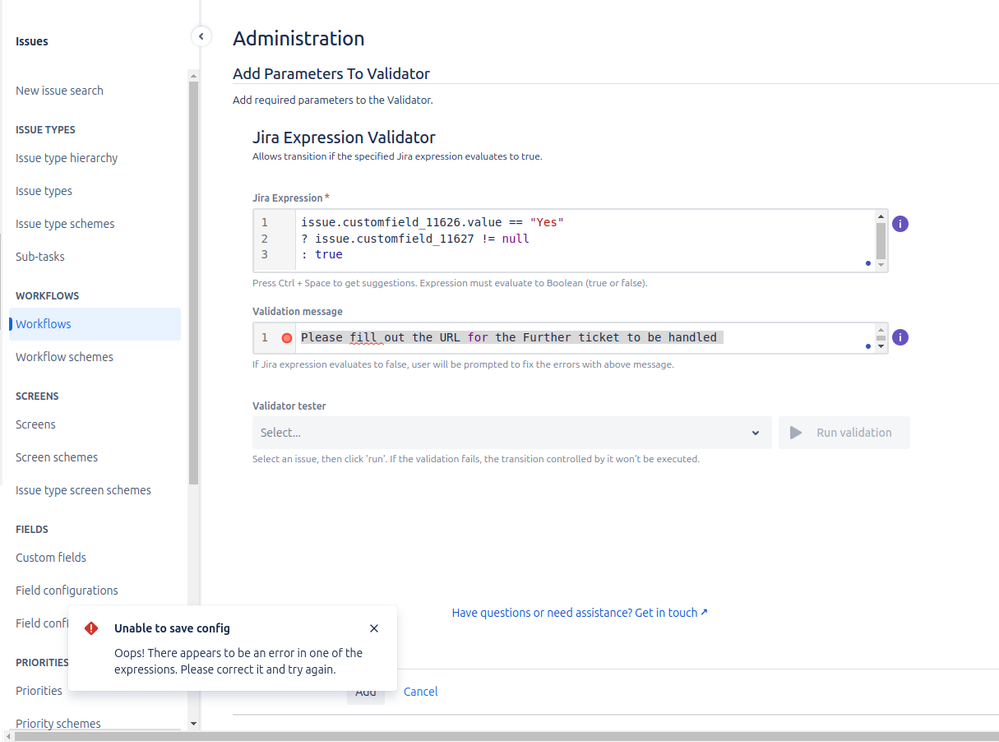
Task: Open Workflow schemes
Action: point(64,357)
